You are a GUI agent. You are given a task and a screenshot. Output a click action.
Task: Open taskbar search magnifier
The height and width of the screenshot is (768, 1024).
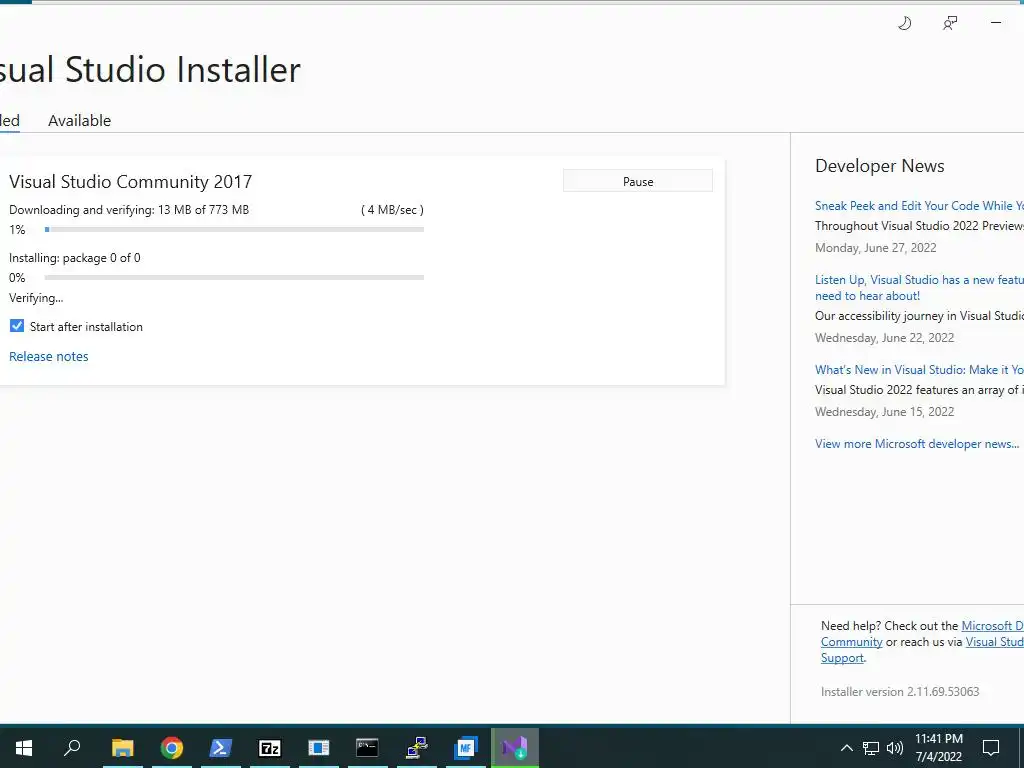pos(72,748)
